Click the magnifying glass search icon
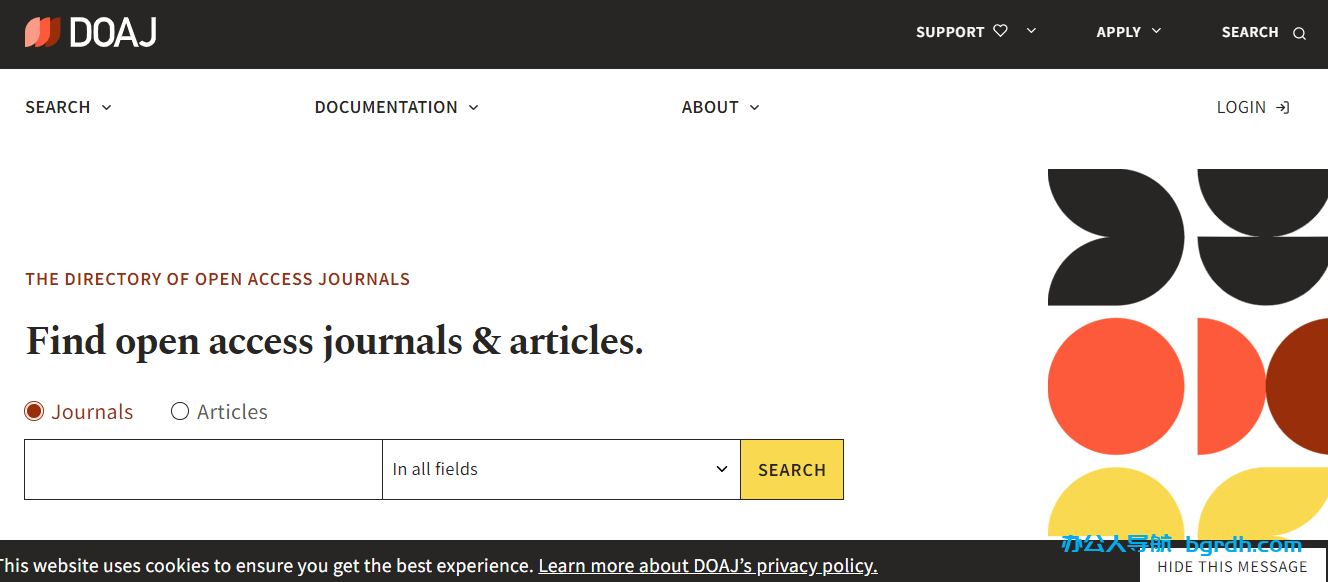 pos(1299,33)
